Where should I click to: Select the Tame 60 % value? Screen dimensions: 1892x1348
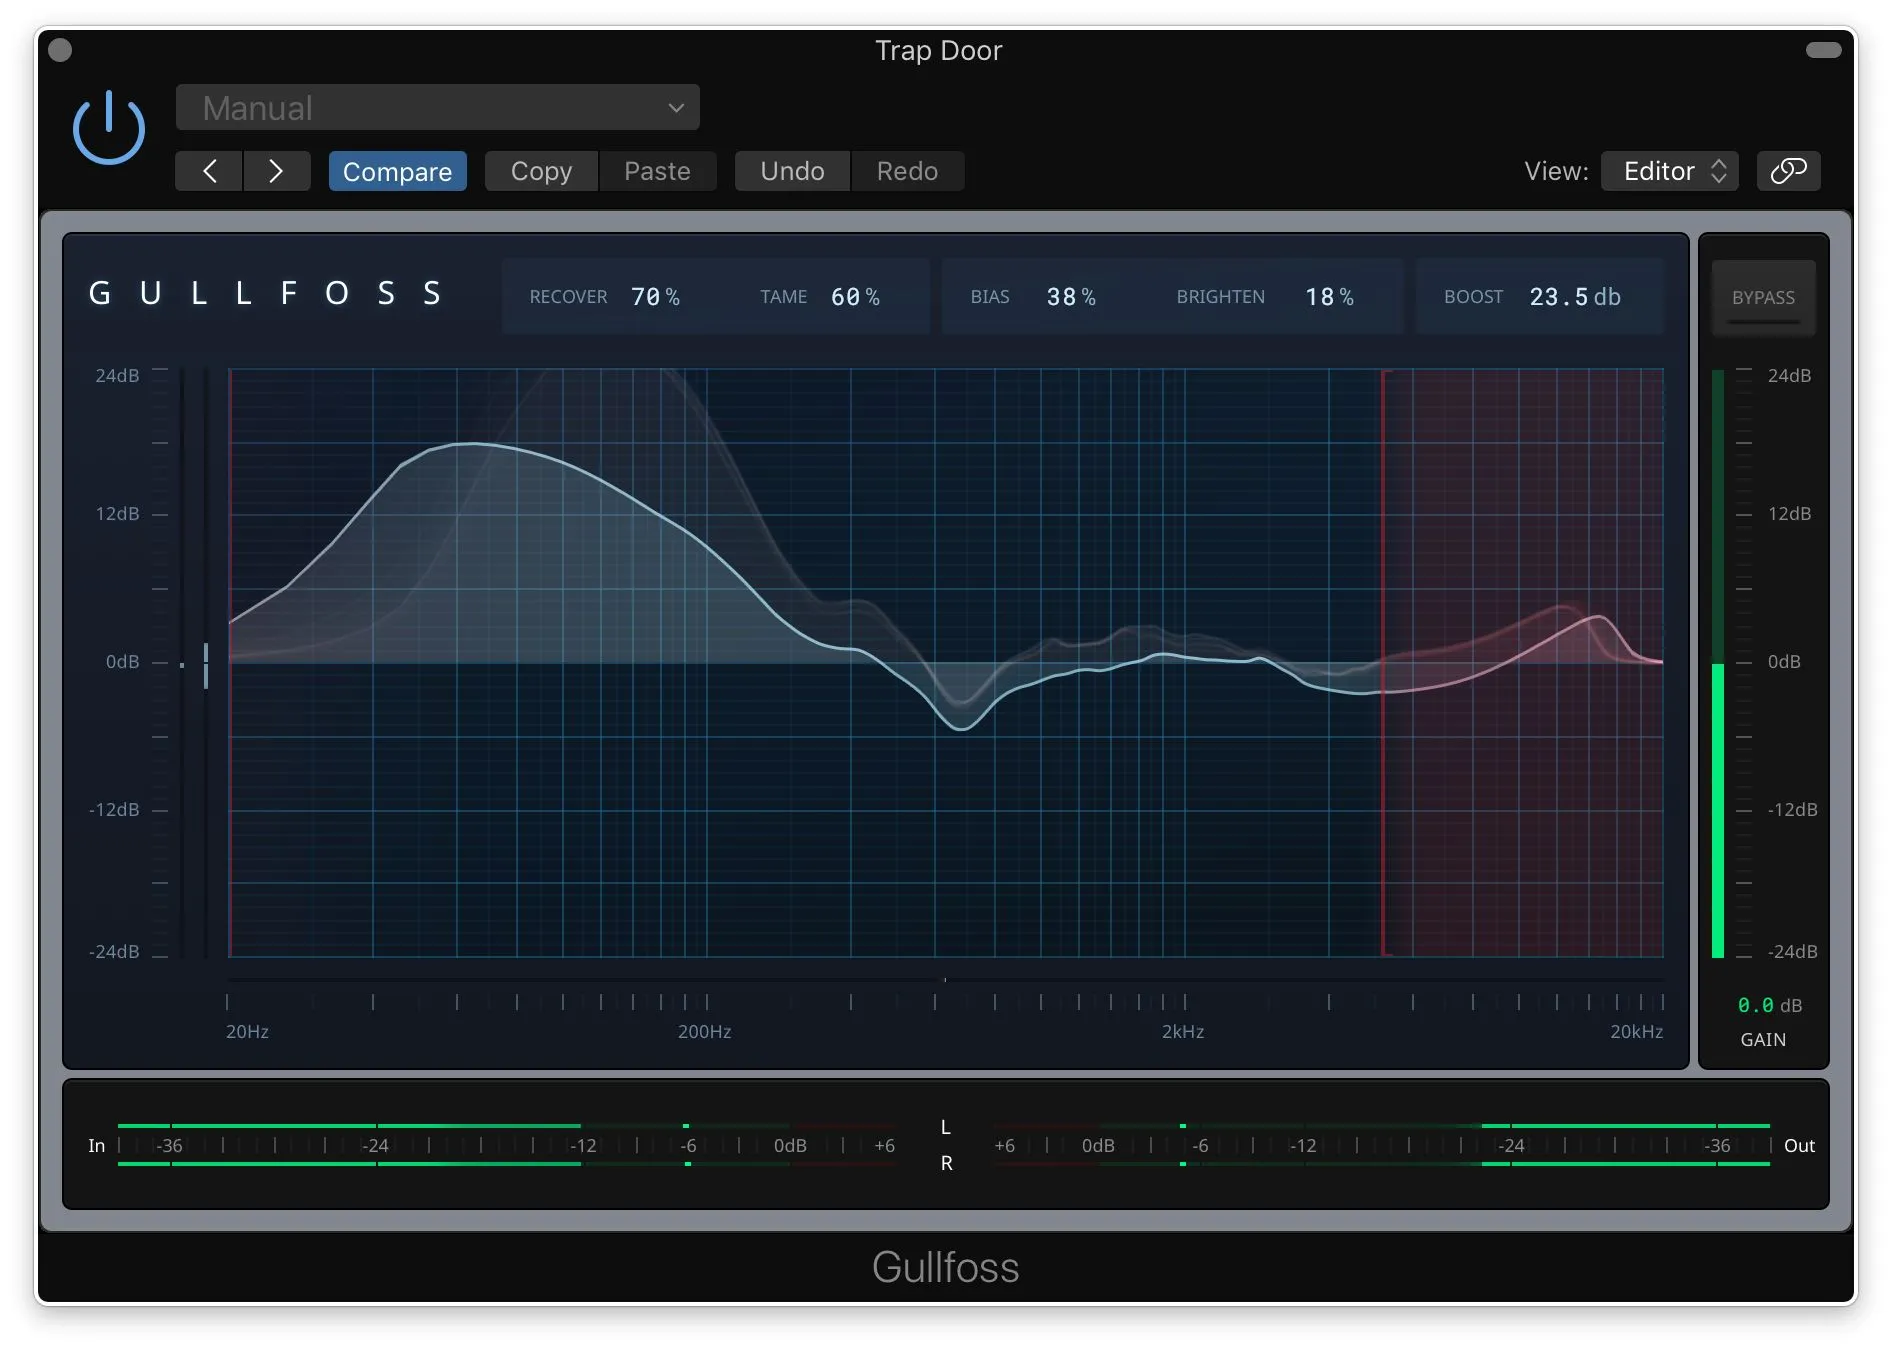(855, 297)
